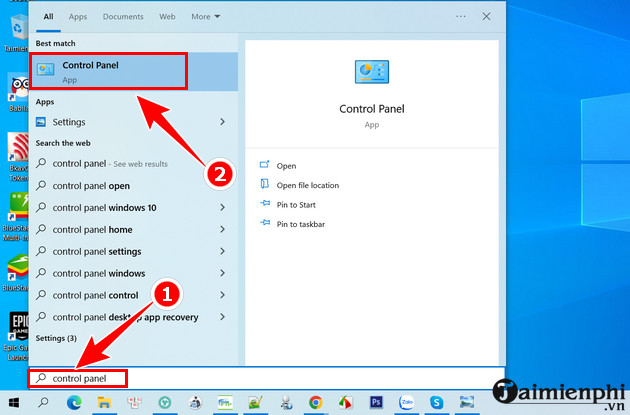Click the Settings label in Apps section
This screenshot has height=415, width=630.
pyautogui.click(x=69, y=122)
